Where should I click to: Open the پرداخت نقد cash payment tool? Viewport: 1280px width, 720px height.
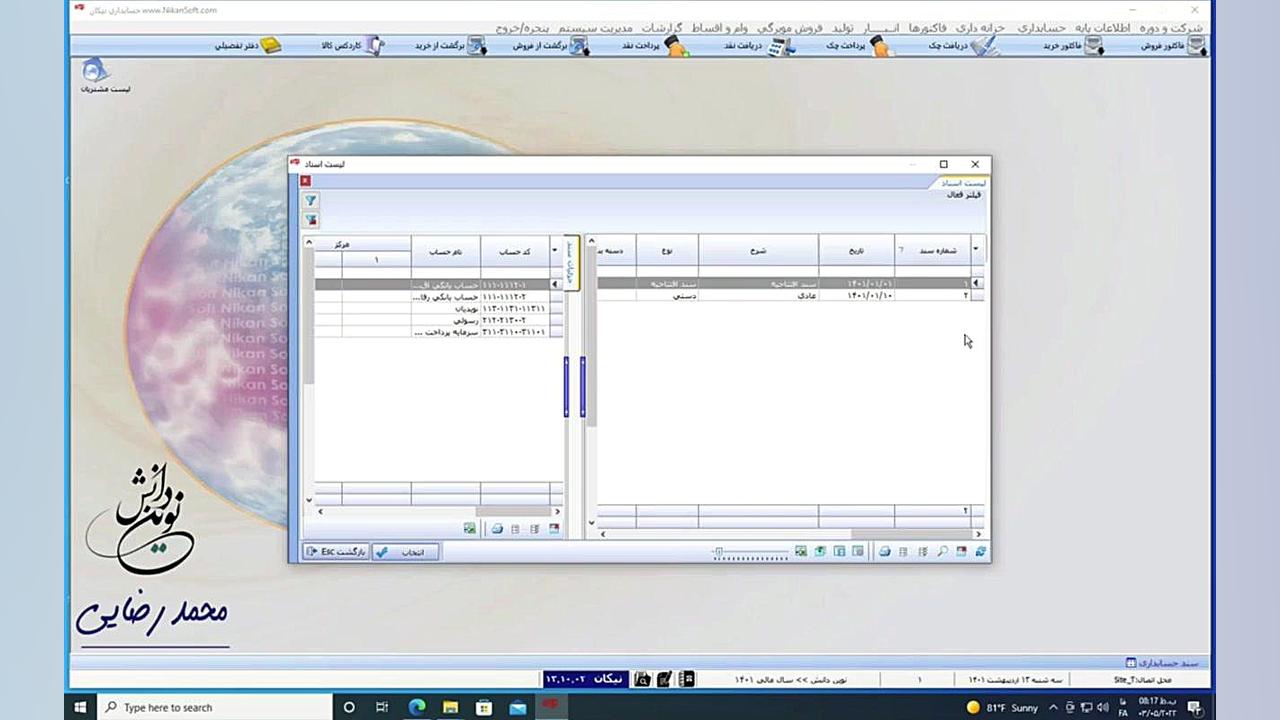coord(658,46)
